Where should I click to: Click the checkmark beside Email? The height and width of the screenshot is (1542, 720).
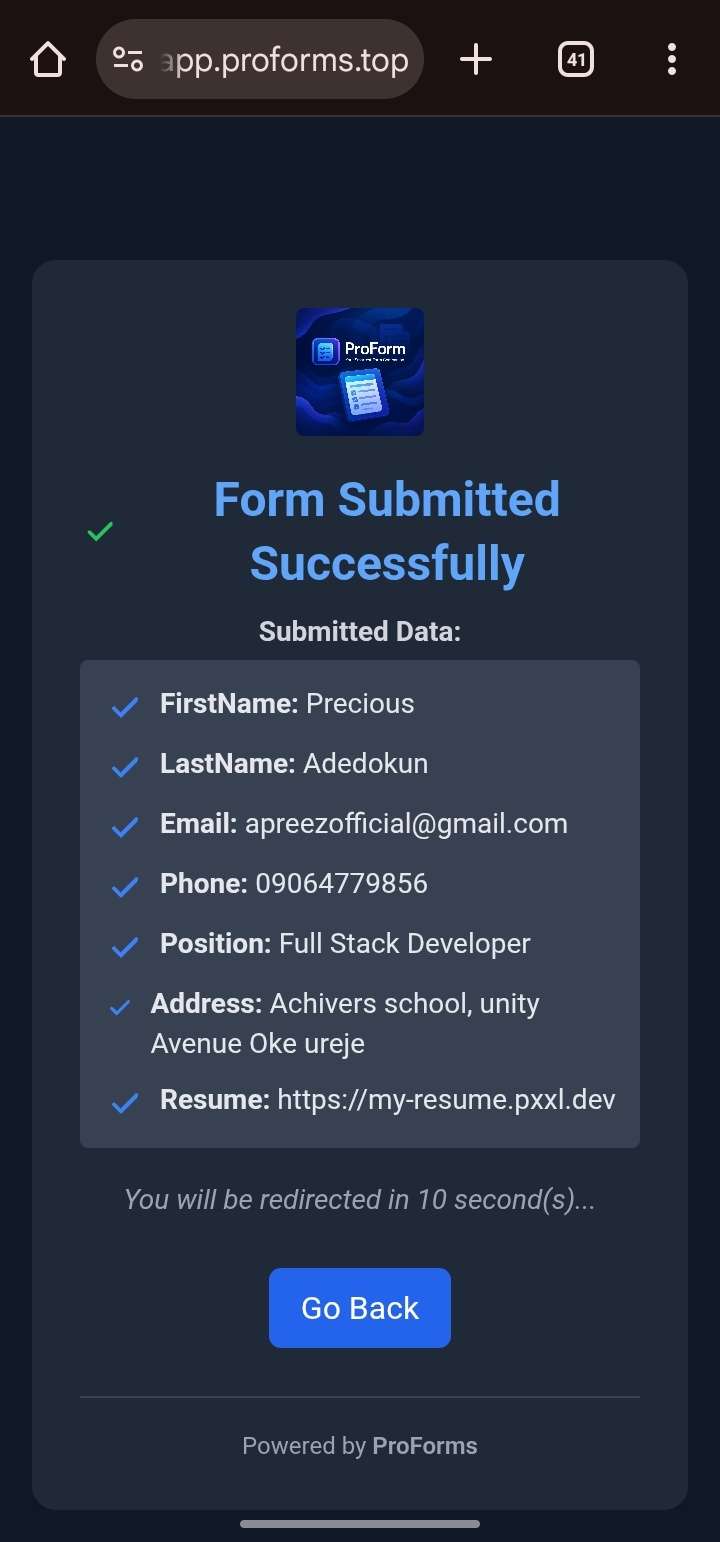point(125,827)
